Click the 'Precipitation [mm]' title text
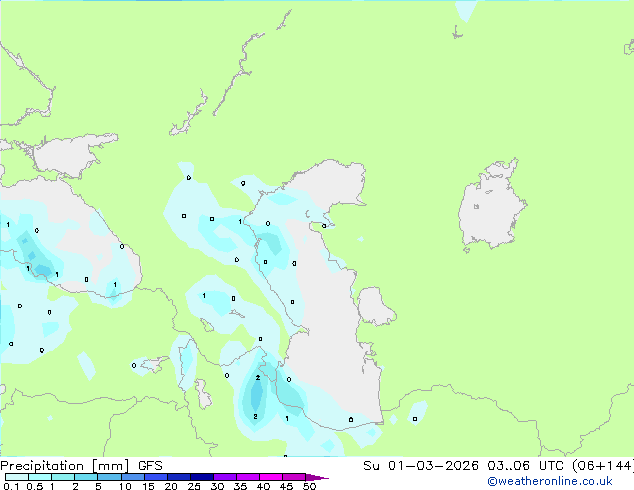634x490 pixels. click(65, 466)
